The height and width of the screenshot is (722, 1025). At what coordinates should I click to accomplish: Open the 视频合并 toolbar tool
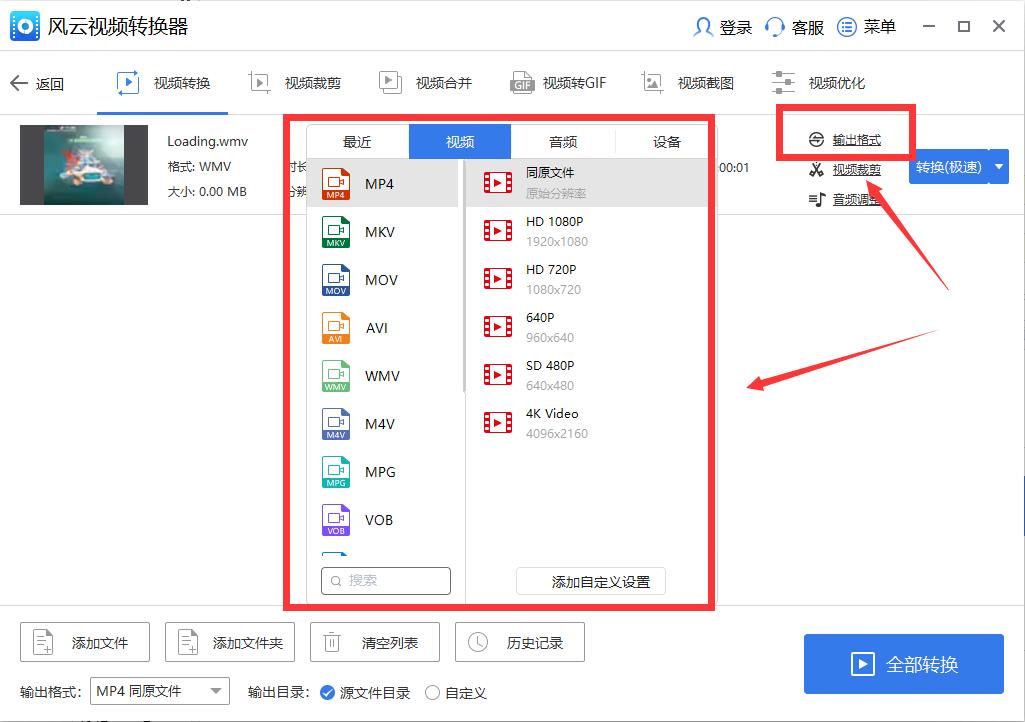coord(426,83)
